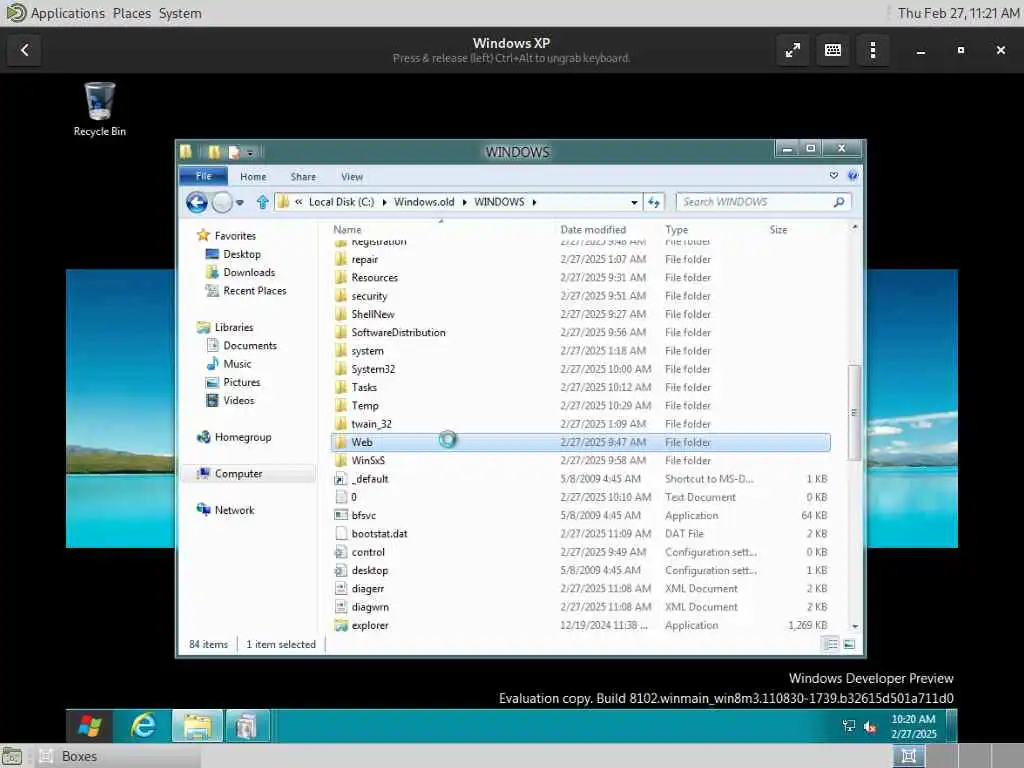The height and width of the screenshot is (768, 1024).
Task: Open Boxes keyboard shortcuts button
Action: [833, 50]
